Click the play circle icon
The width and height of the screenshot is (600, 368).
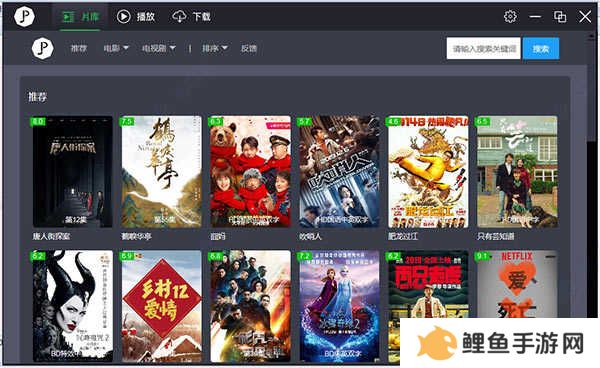(x=124, y=16)
